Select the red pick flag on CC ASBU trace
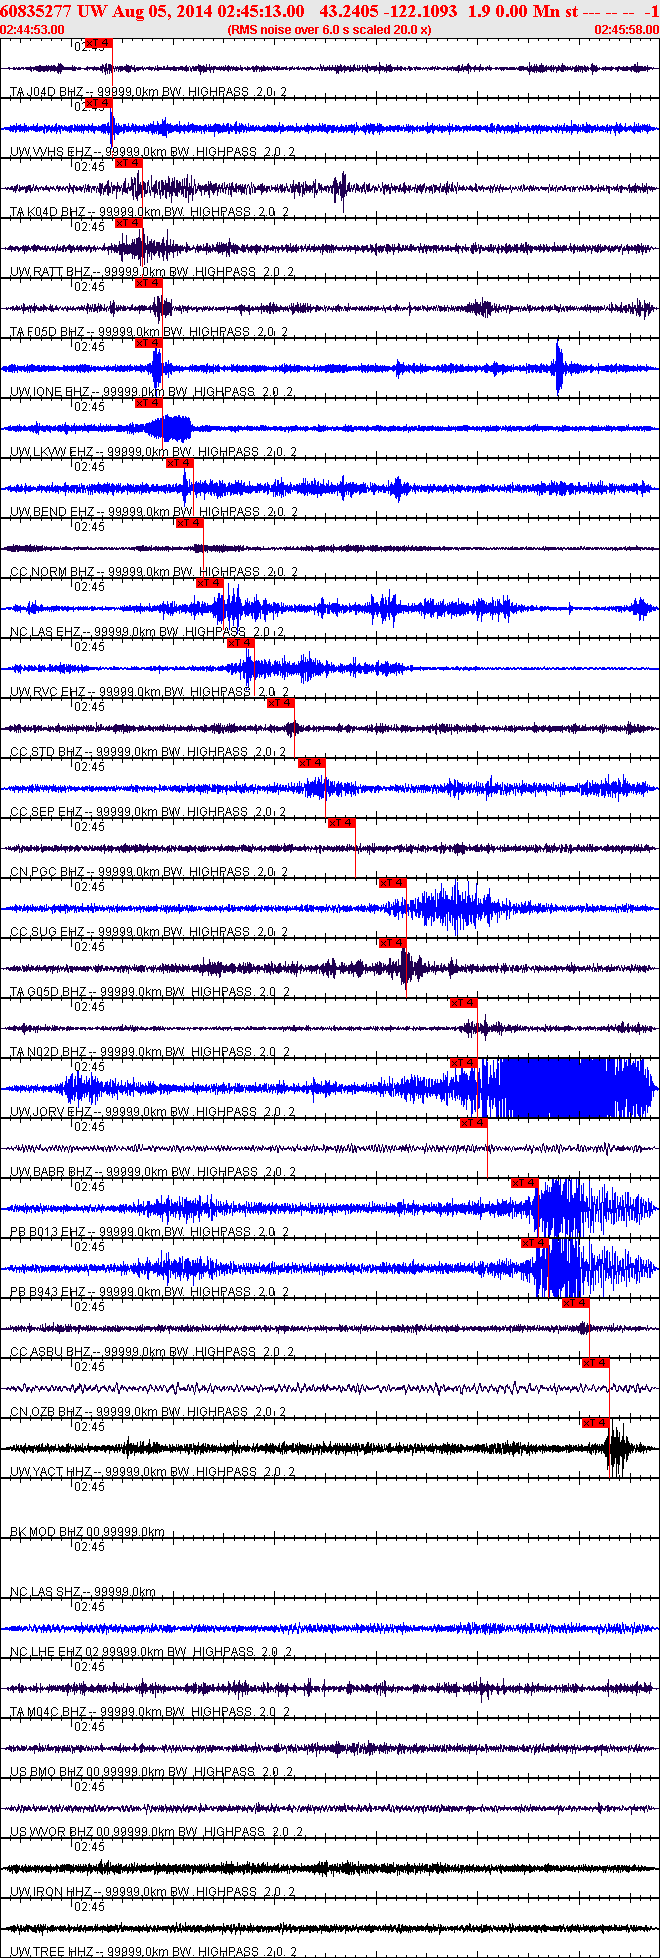The image size is (660, 1958). coord(576,1303)
